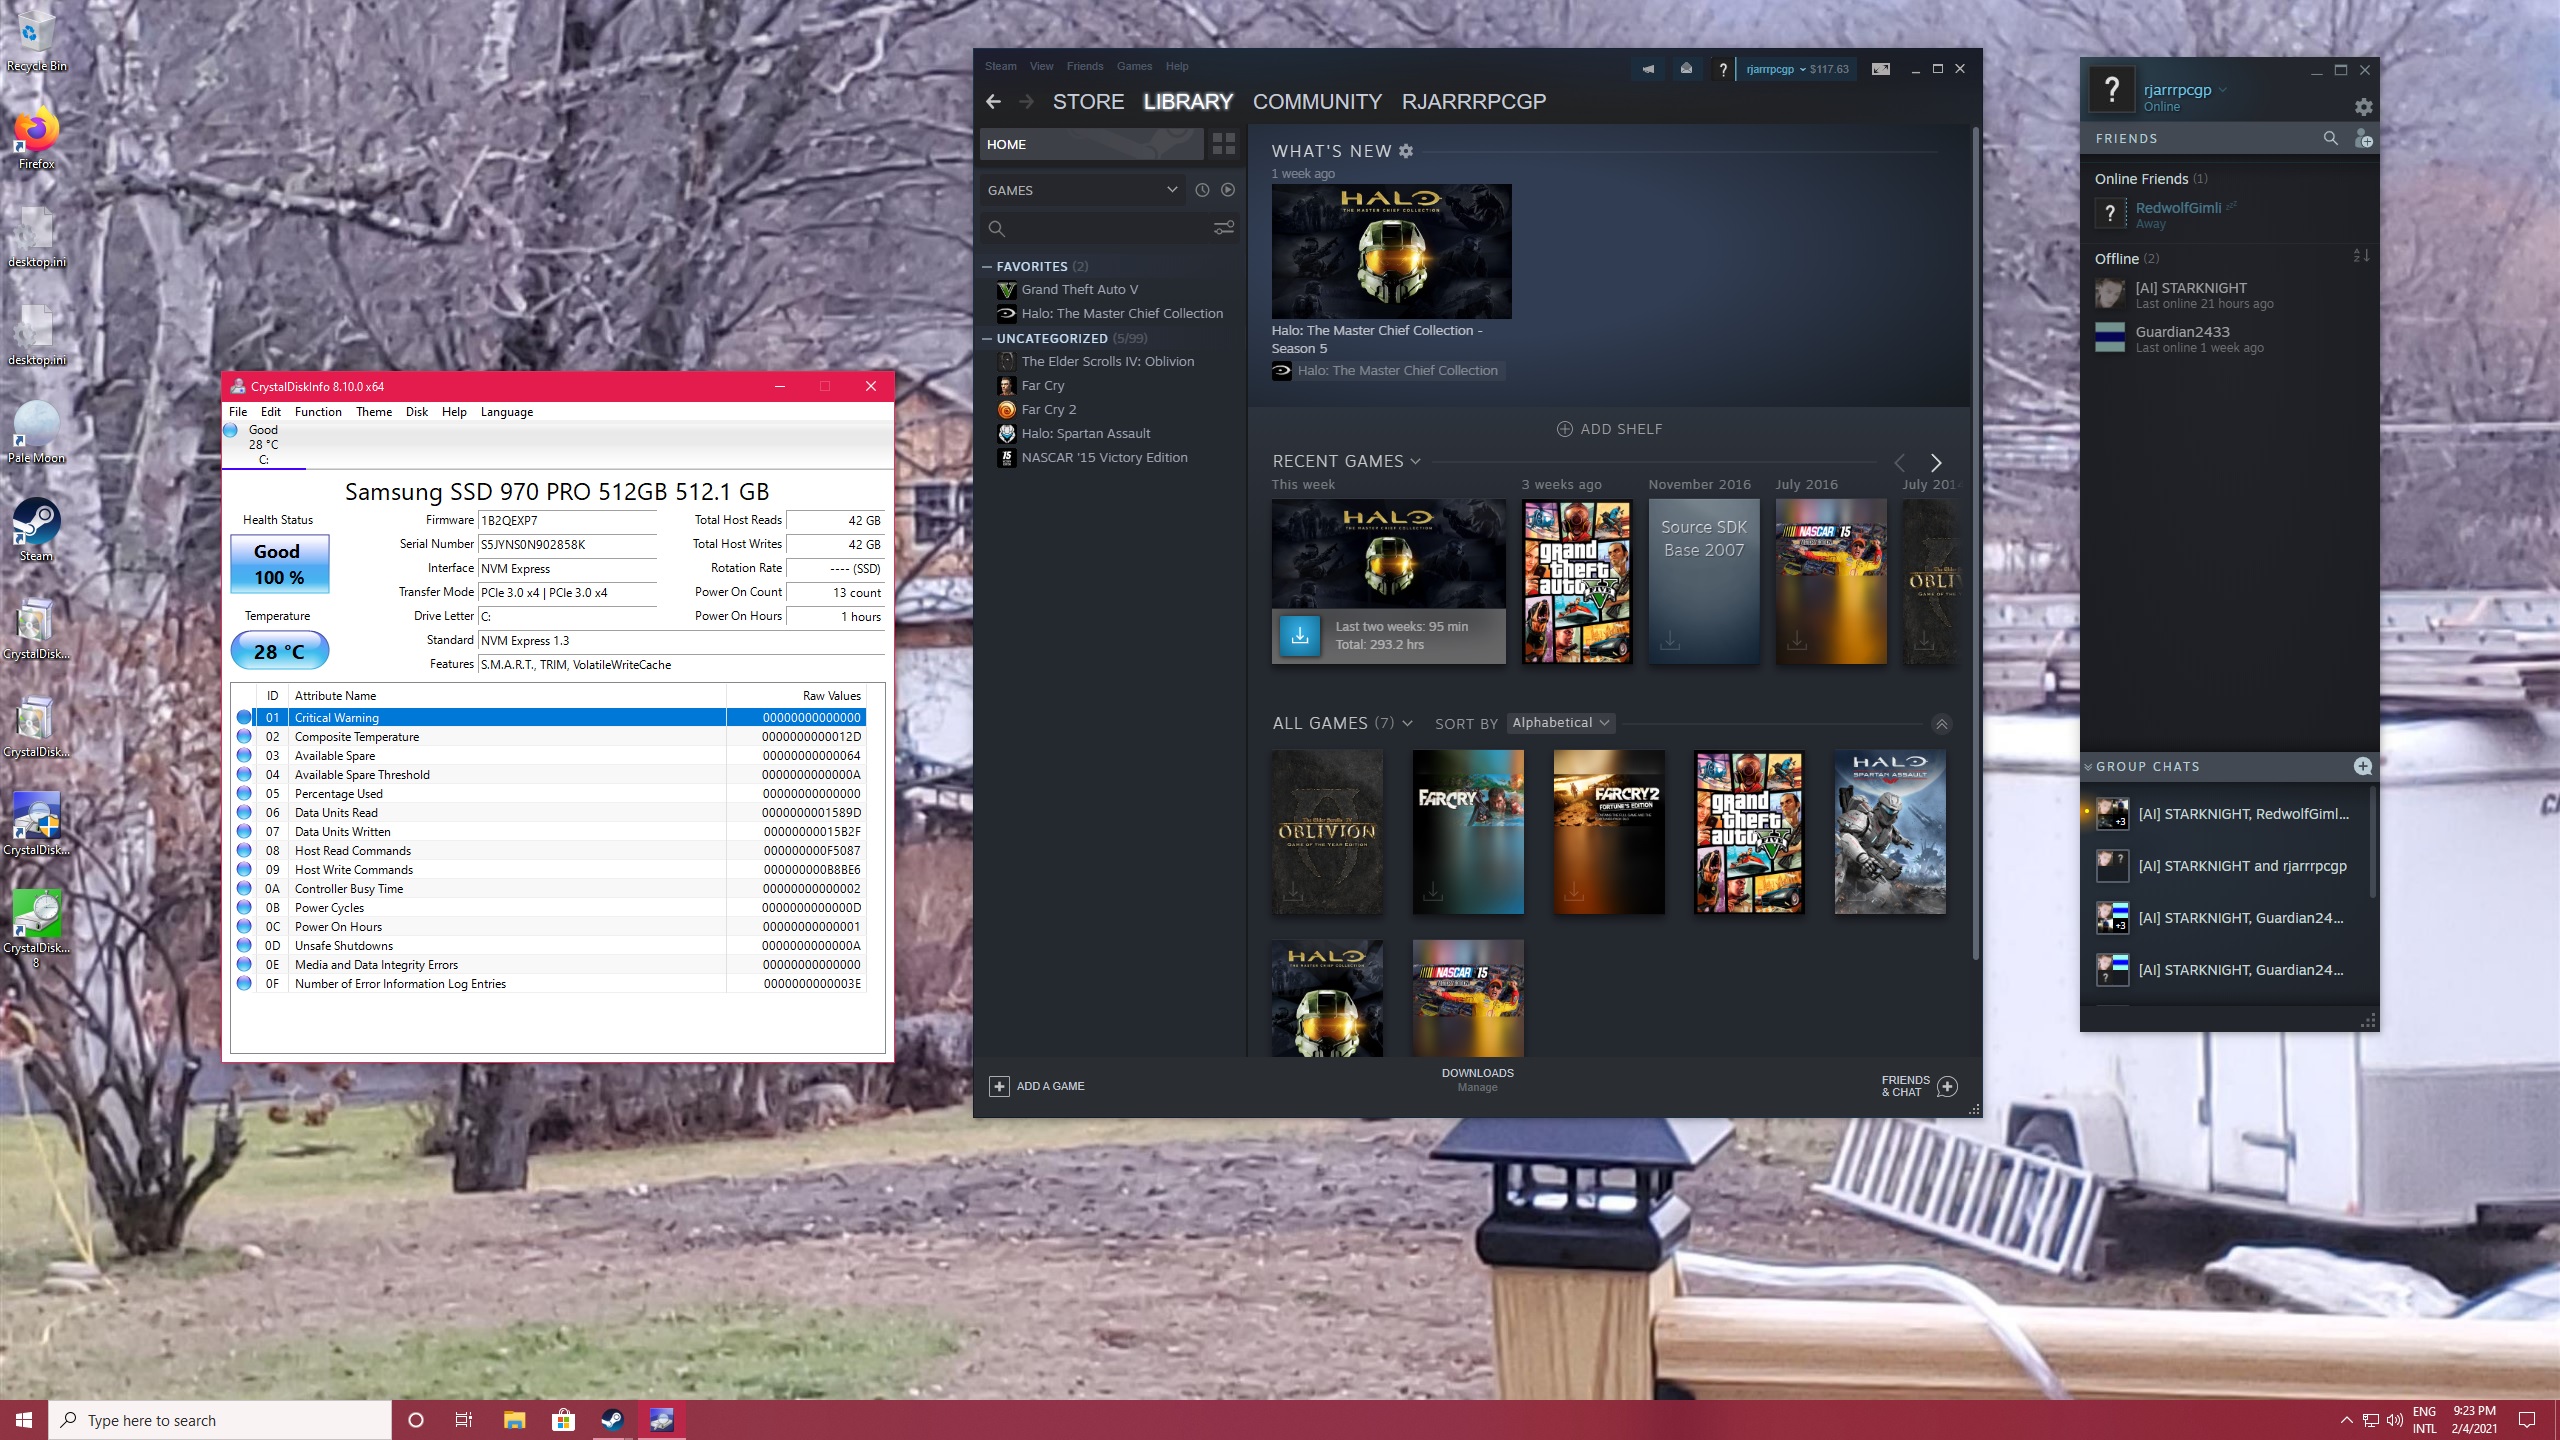
Task: Select NASCAR '15 Victory Edition in list
Action: click(1104, 457)
